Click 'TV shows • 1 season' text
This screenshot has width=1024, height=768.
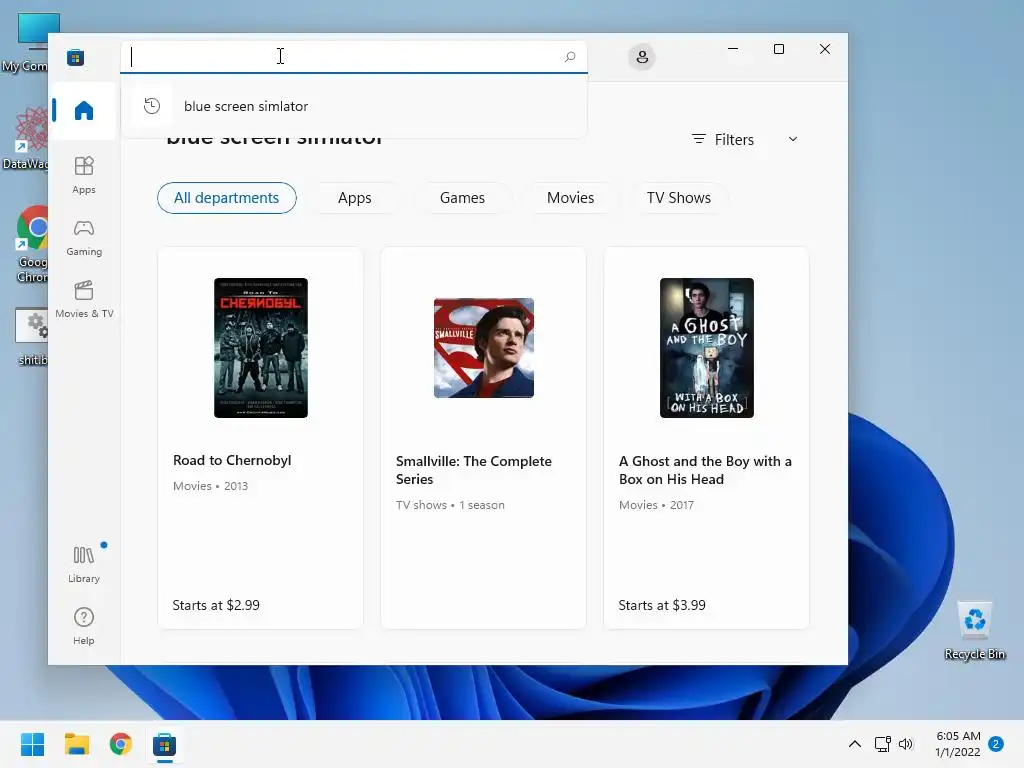point(450,505)
